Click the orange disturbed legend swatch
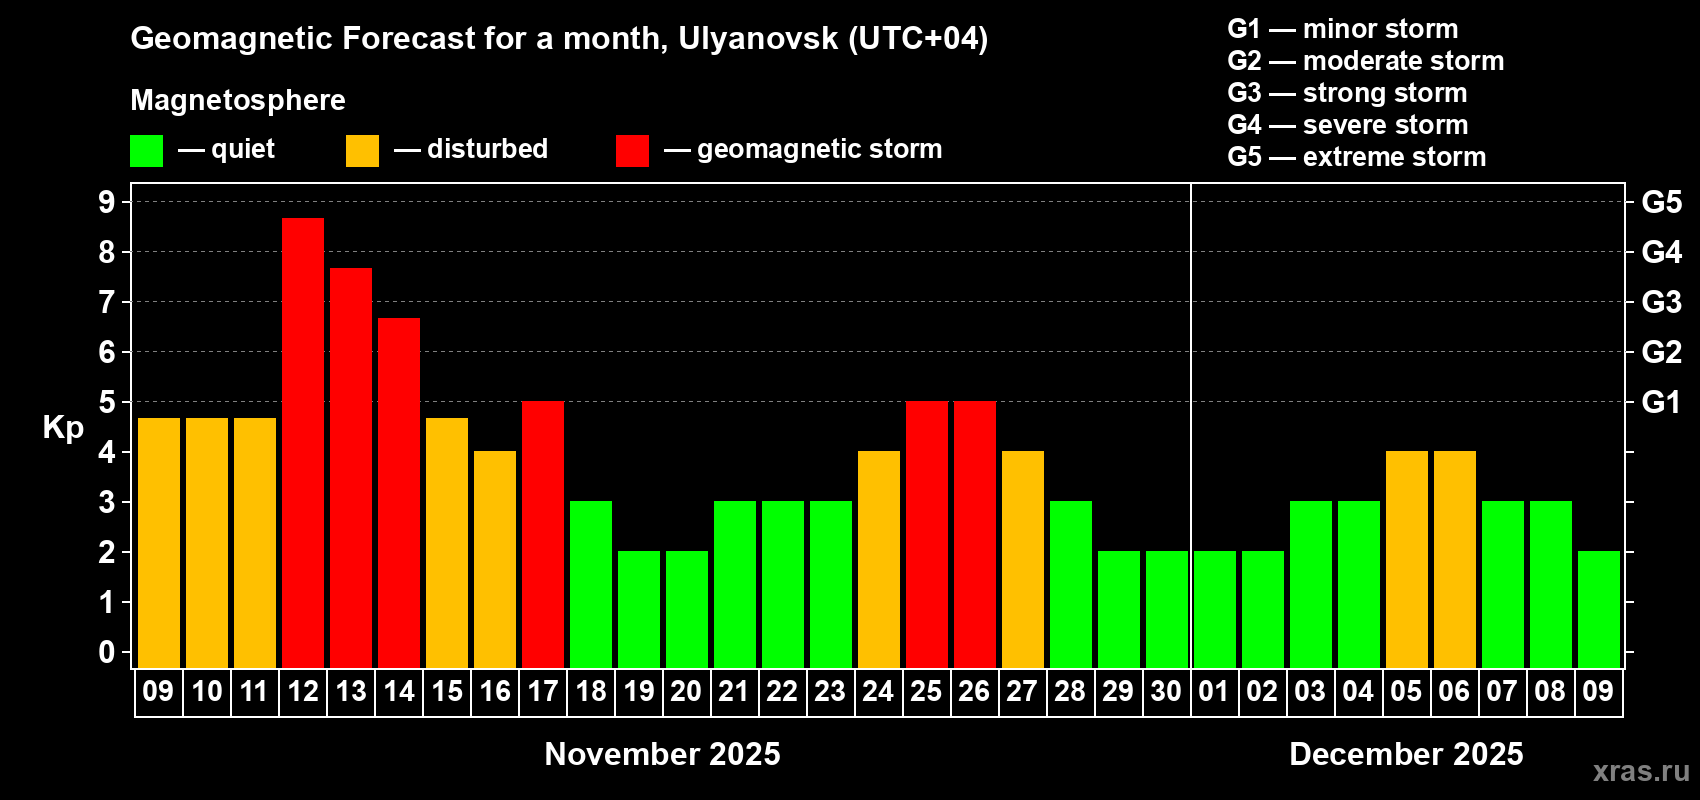Viewport: 1700px width, 800px height. coord(362,151)
